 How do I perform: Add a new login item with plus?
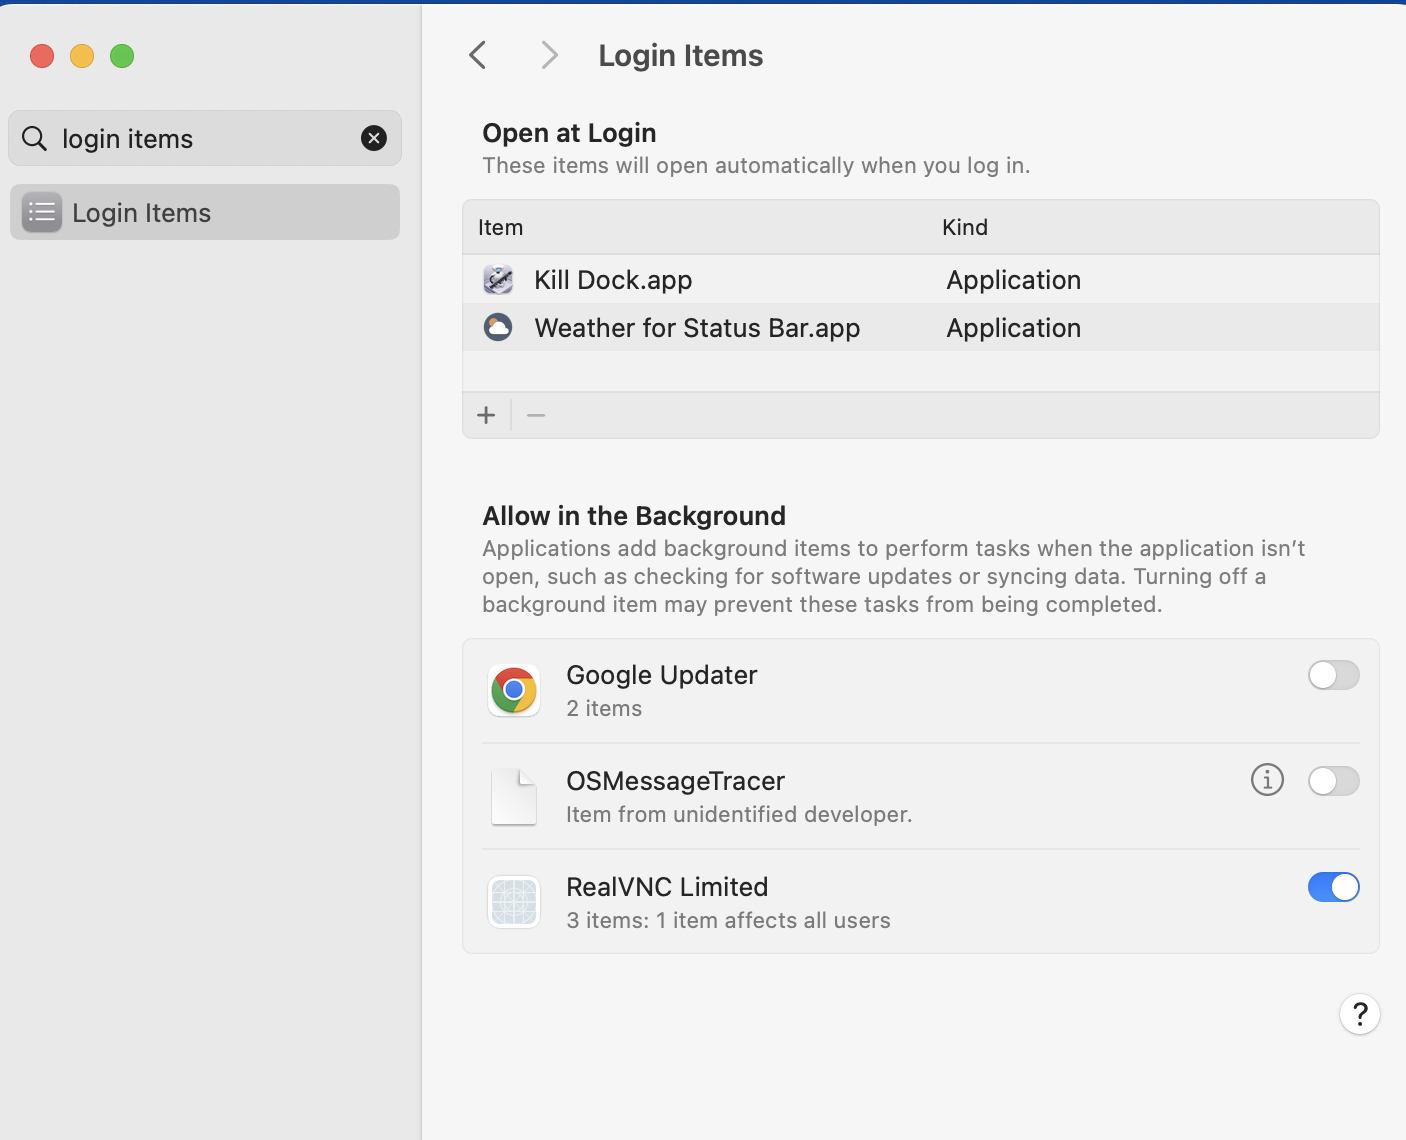(x=486, y=415)
